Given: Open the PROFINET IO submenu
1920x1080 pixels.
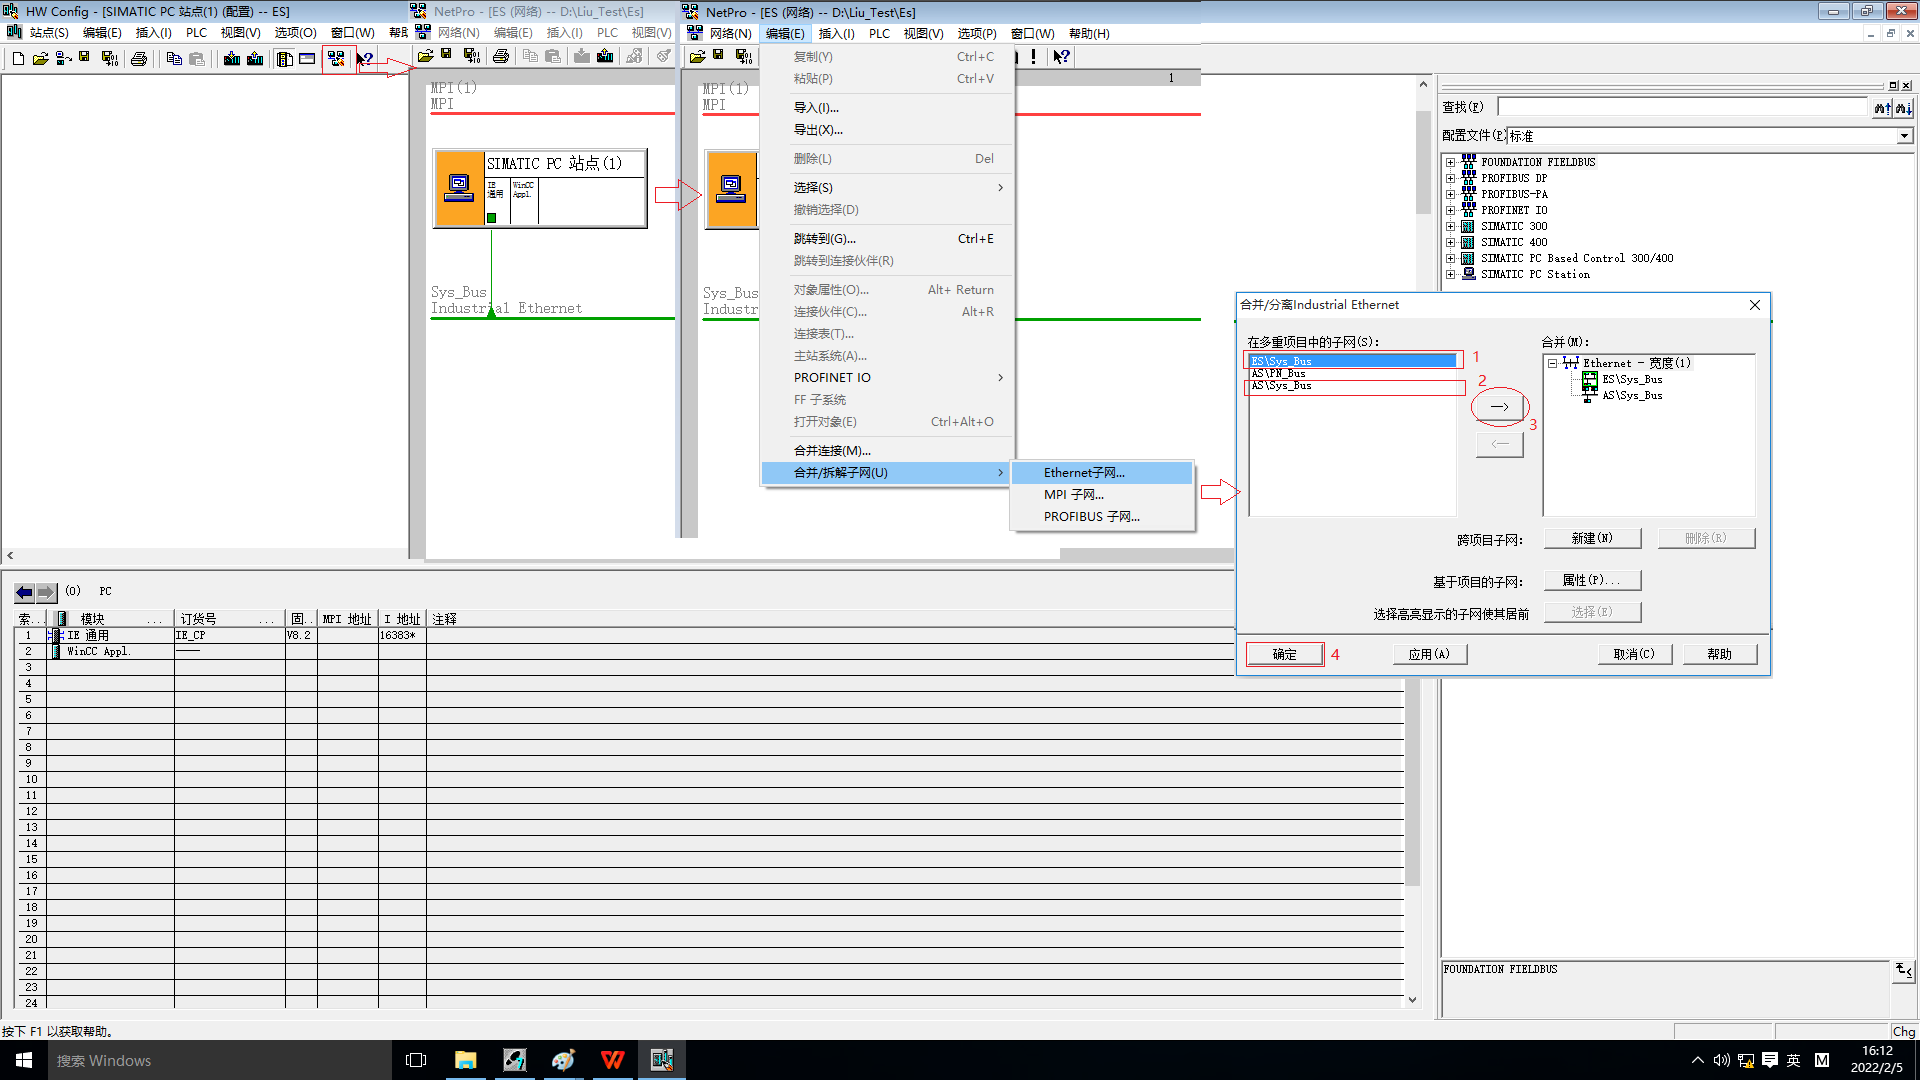Looking at the screenshot, I should (832, 377).
